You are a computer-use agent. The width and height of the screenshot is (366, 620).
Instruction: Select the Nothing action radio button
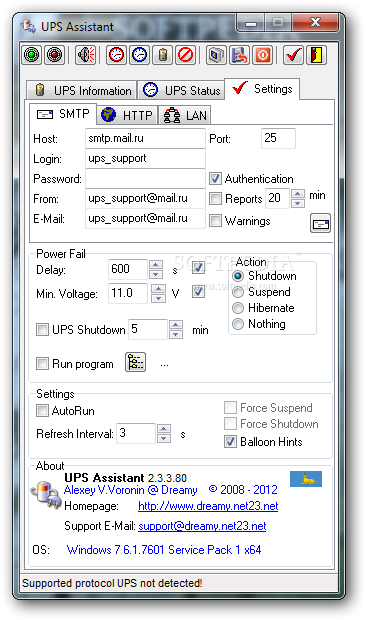click(238, 324)
